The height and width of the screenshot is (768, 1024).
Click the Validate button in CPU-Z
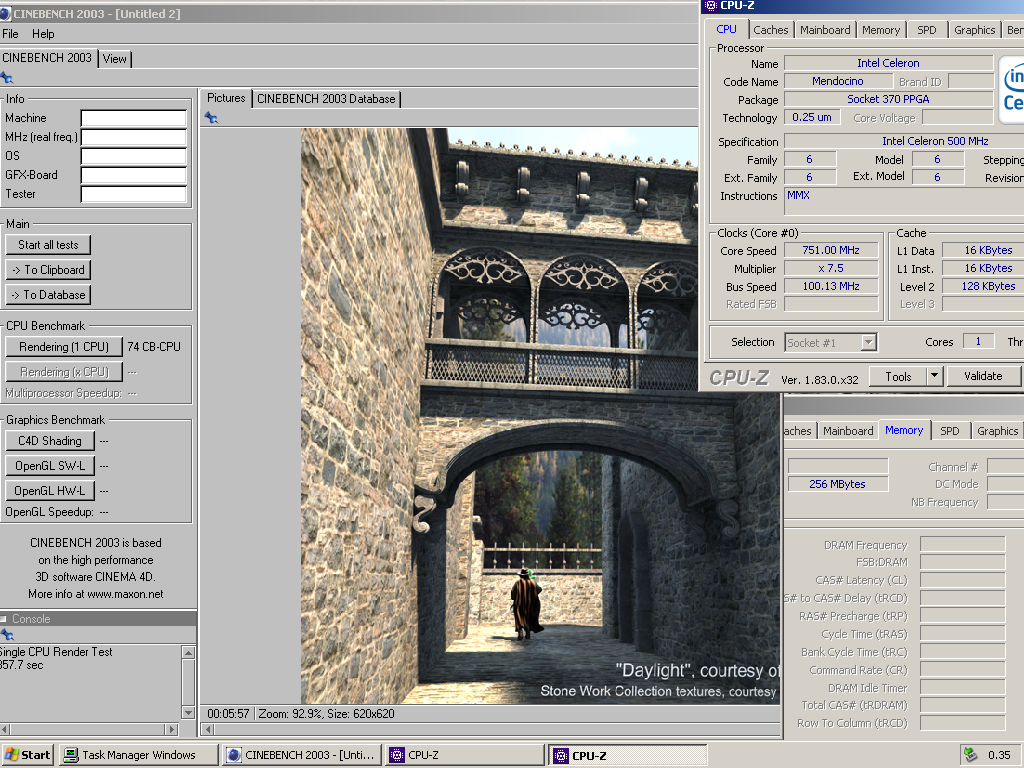[x=983, y=376]
